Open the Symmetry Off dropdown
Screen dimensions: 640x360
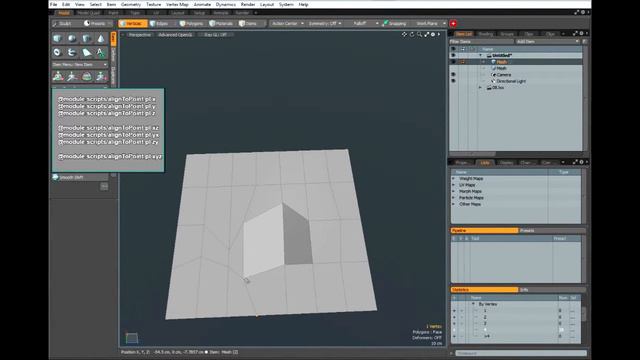click(x=325, y=24)
